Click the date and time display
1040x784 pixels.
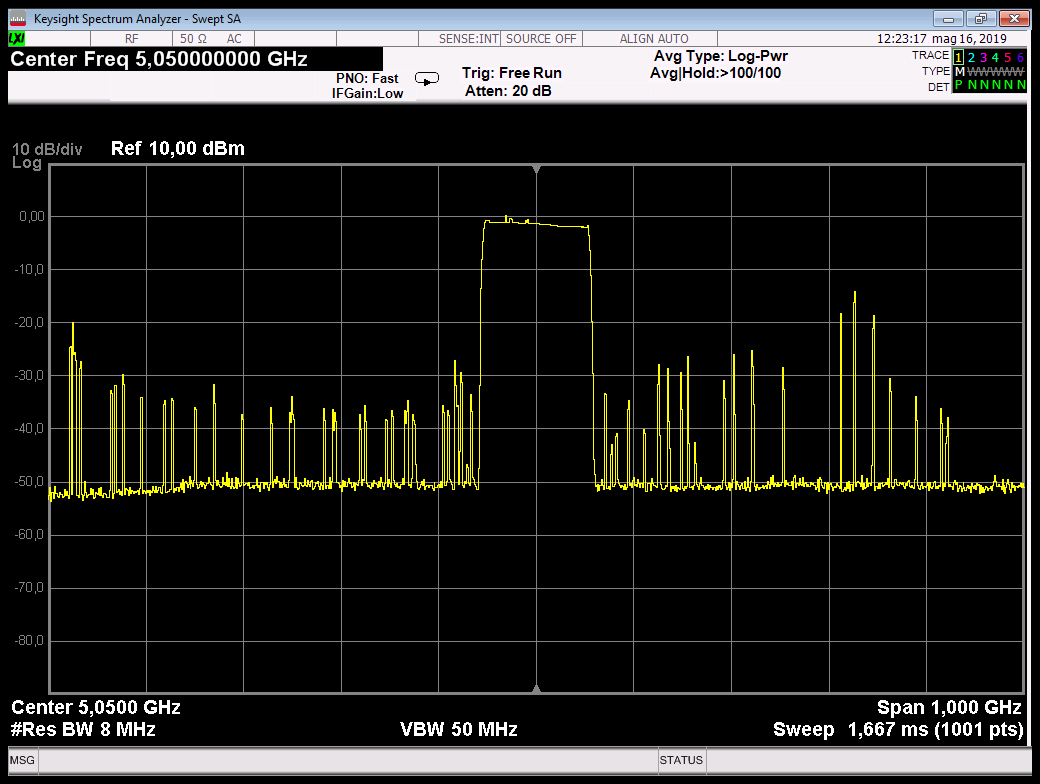click(x=942, y=39)
